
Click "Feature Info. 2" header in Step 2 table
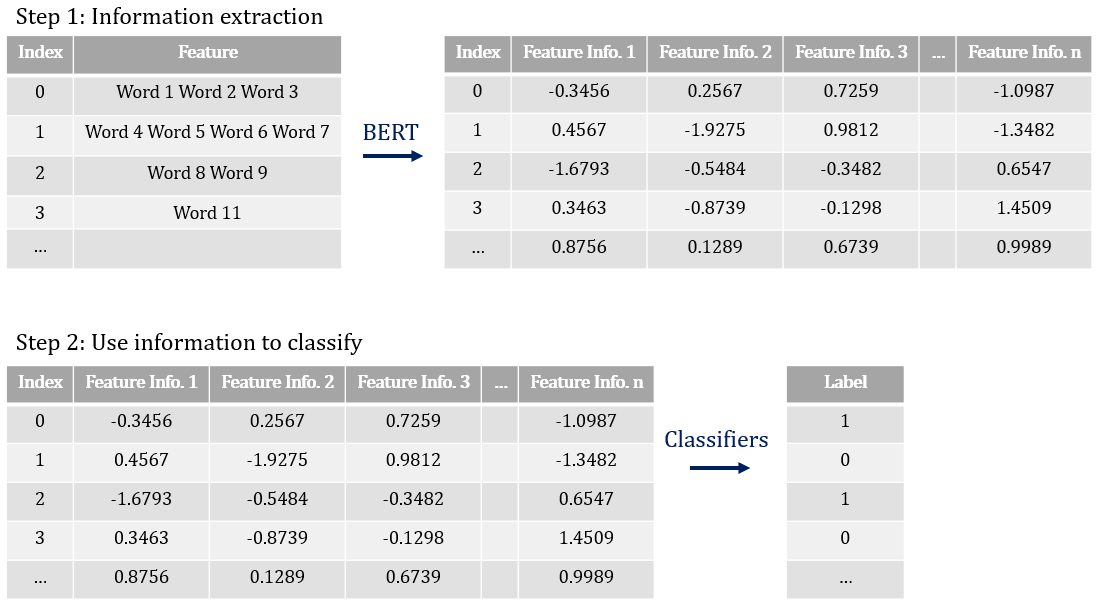[277, 382]
